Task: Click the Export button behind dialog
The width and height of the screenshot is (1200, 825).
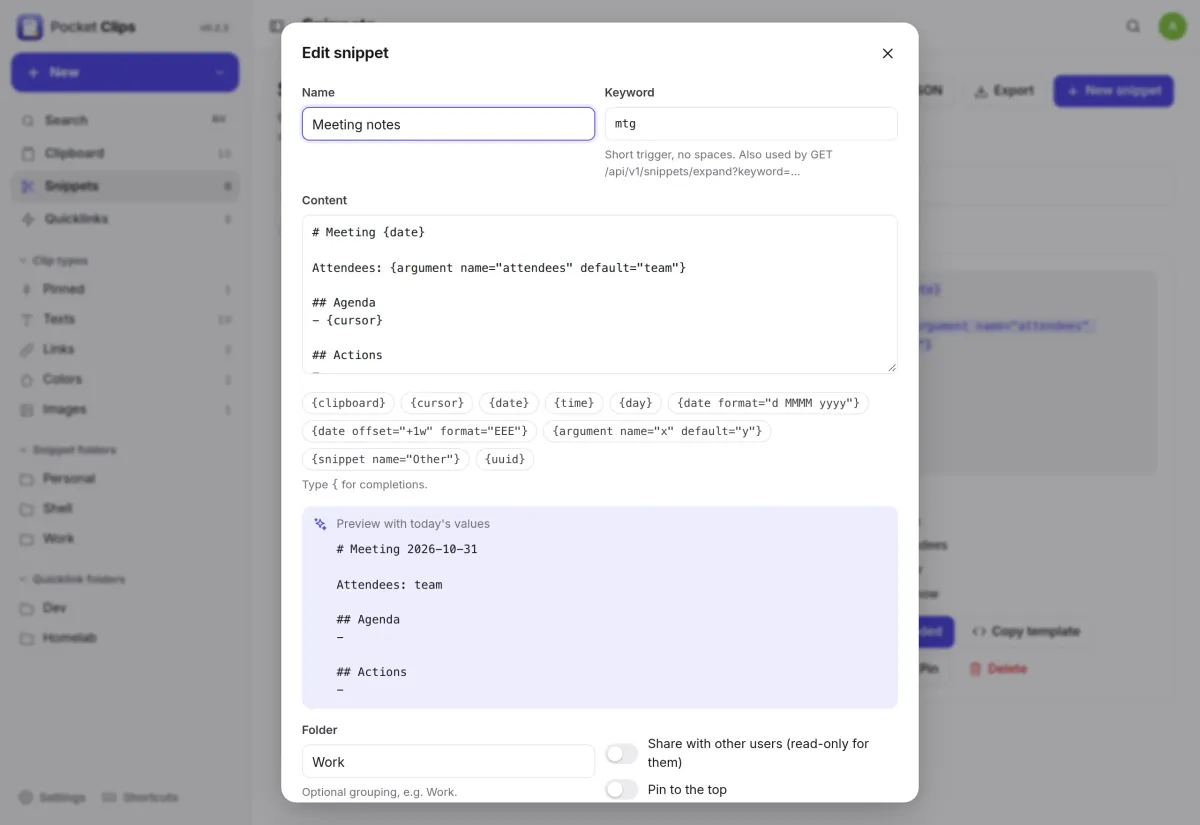Action: 1004,91
